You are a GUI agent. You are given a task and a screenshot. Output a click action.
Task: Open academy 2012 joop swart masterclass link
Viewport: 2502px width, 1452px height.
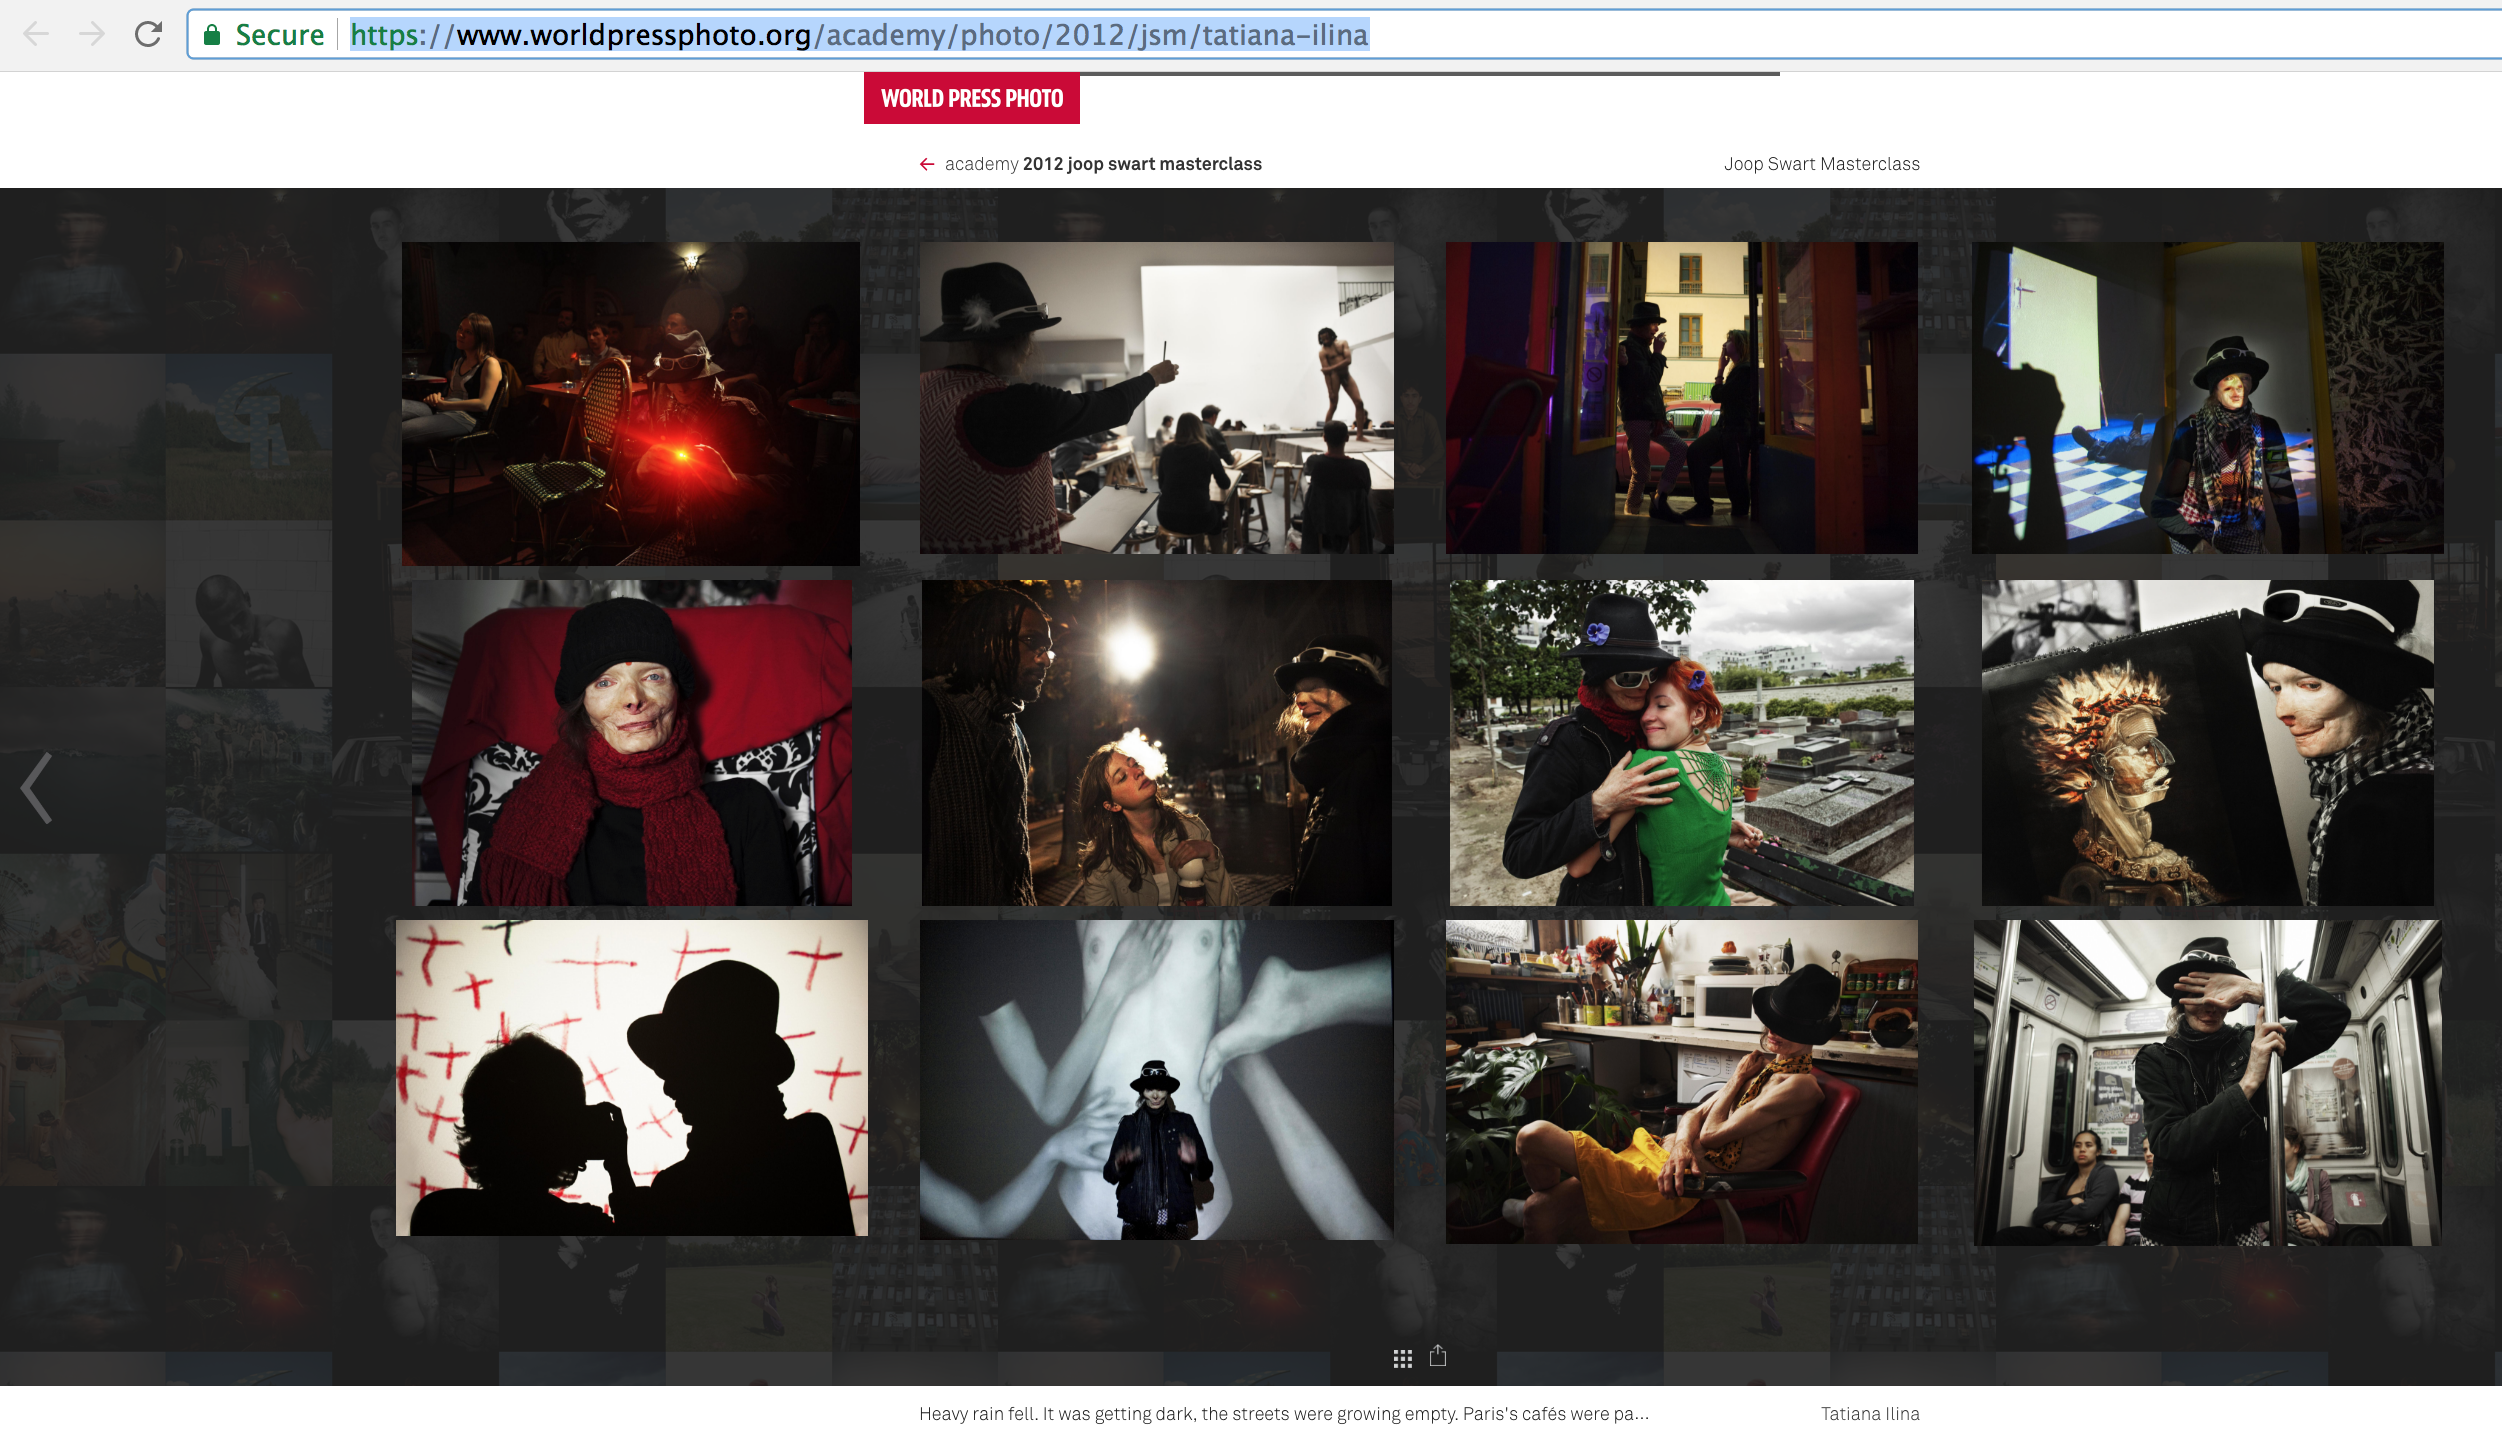1103,164
